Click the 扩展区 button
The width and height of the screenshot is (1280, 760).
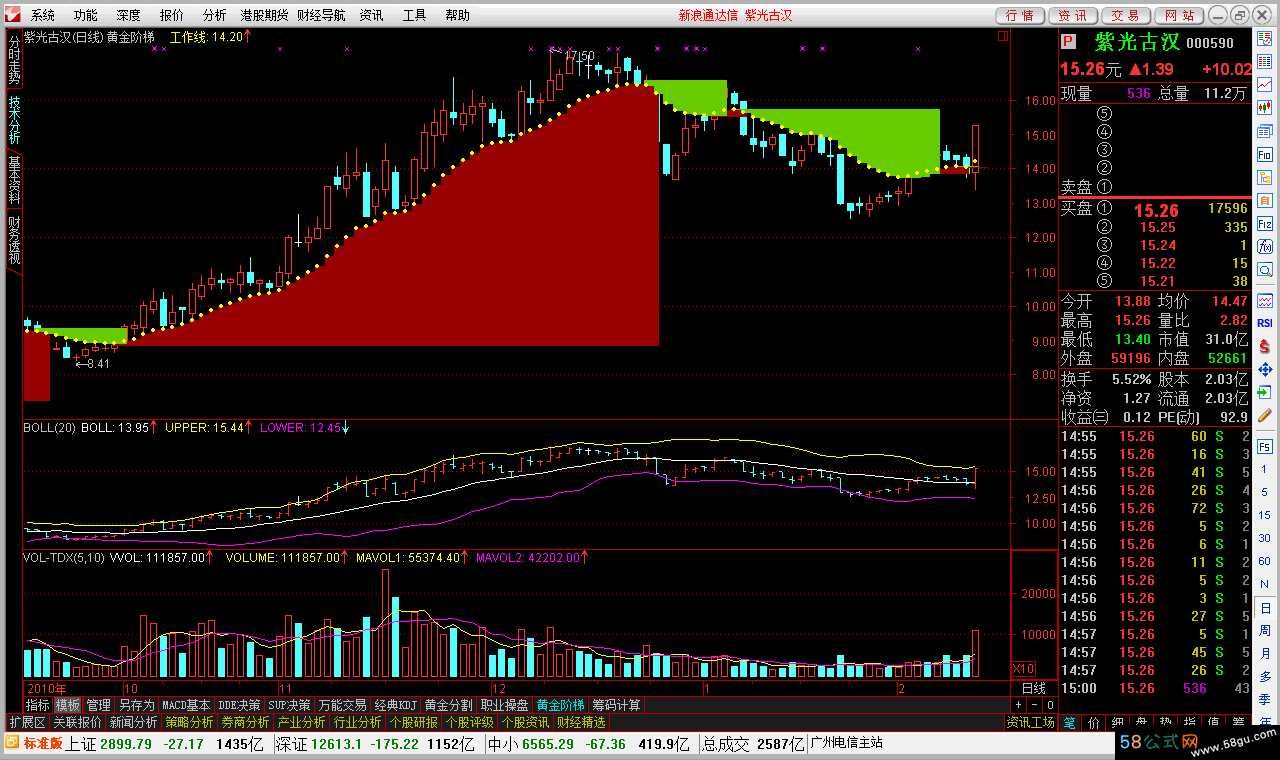27,721
